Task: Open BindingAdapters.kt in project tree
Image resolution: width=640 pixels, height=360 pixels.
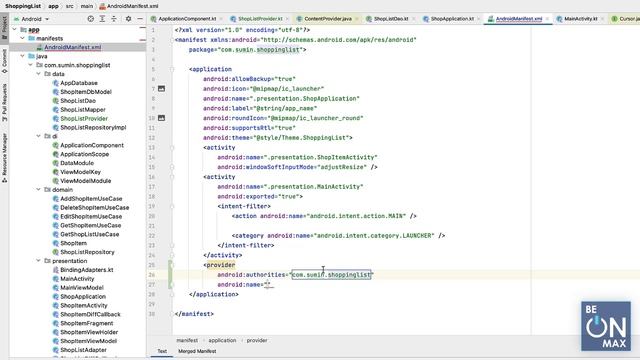Action: 87,270
